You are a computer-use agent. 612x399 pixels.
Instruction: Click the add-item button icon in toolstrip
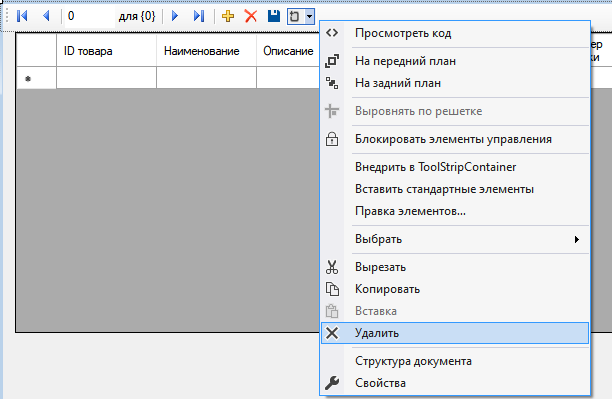[295, 16]
